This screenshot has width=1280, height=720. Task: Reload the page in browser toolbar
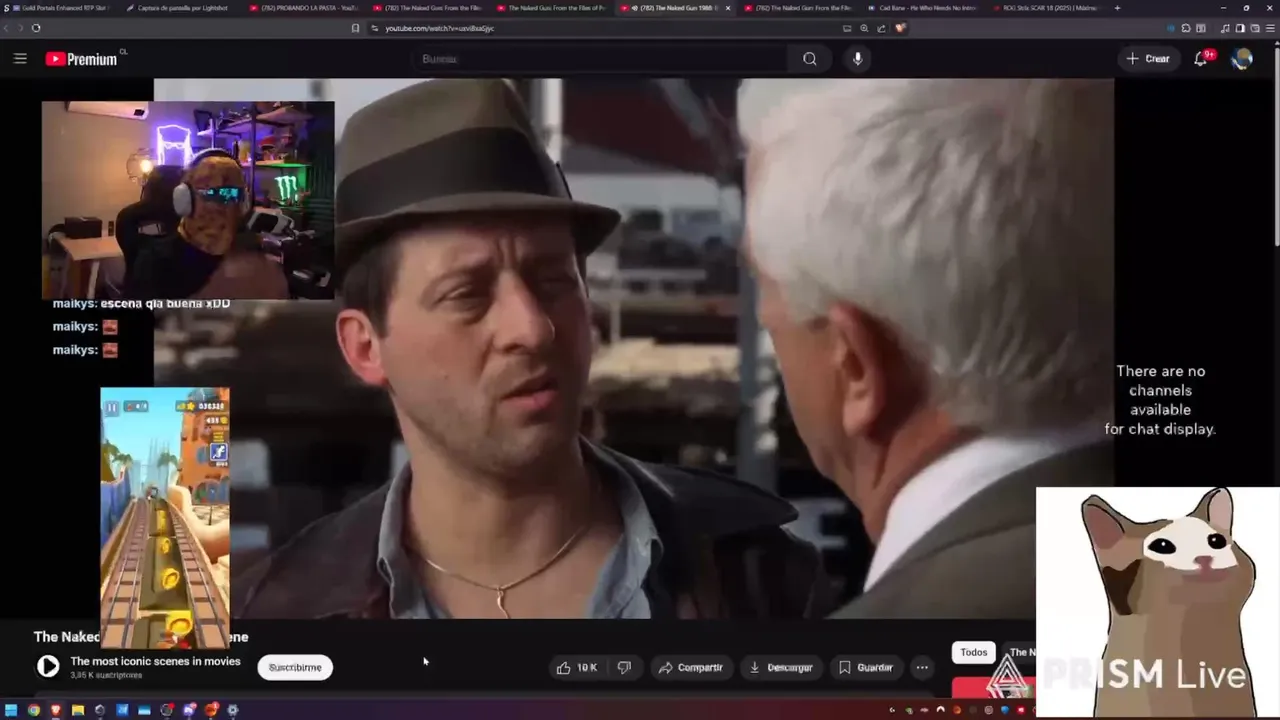tap(36, 28)
